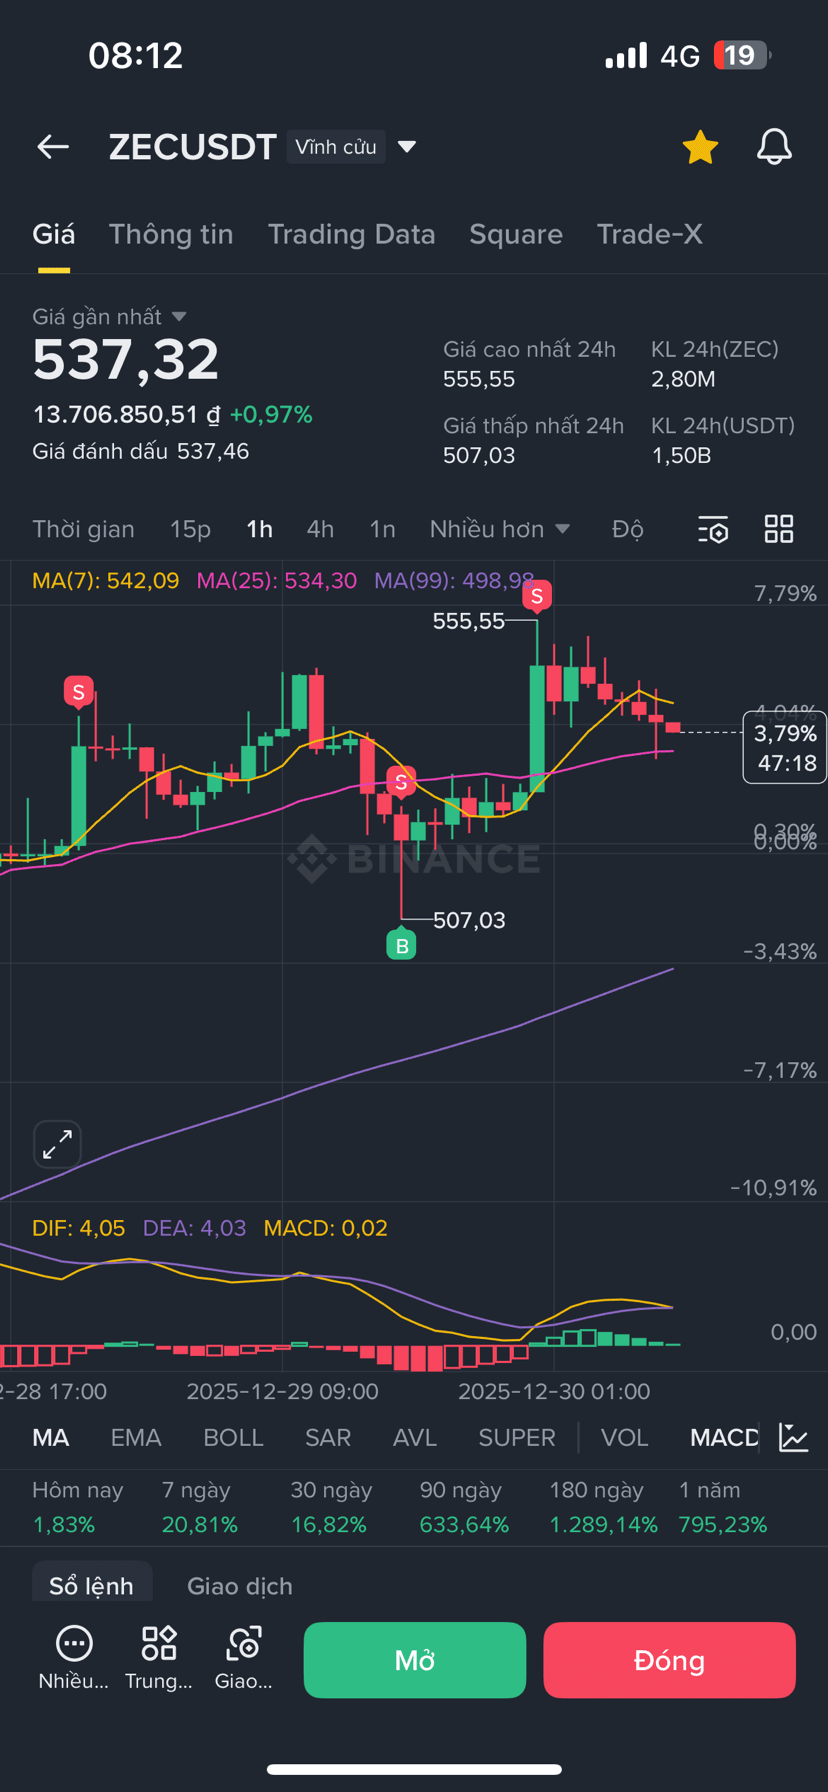Open the Trading Data tab
828x1792 pixels.
coord(351,234)
